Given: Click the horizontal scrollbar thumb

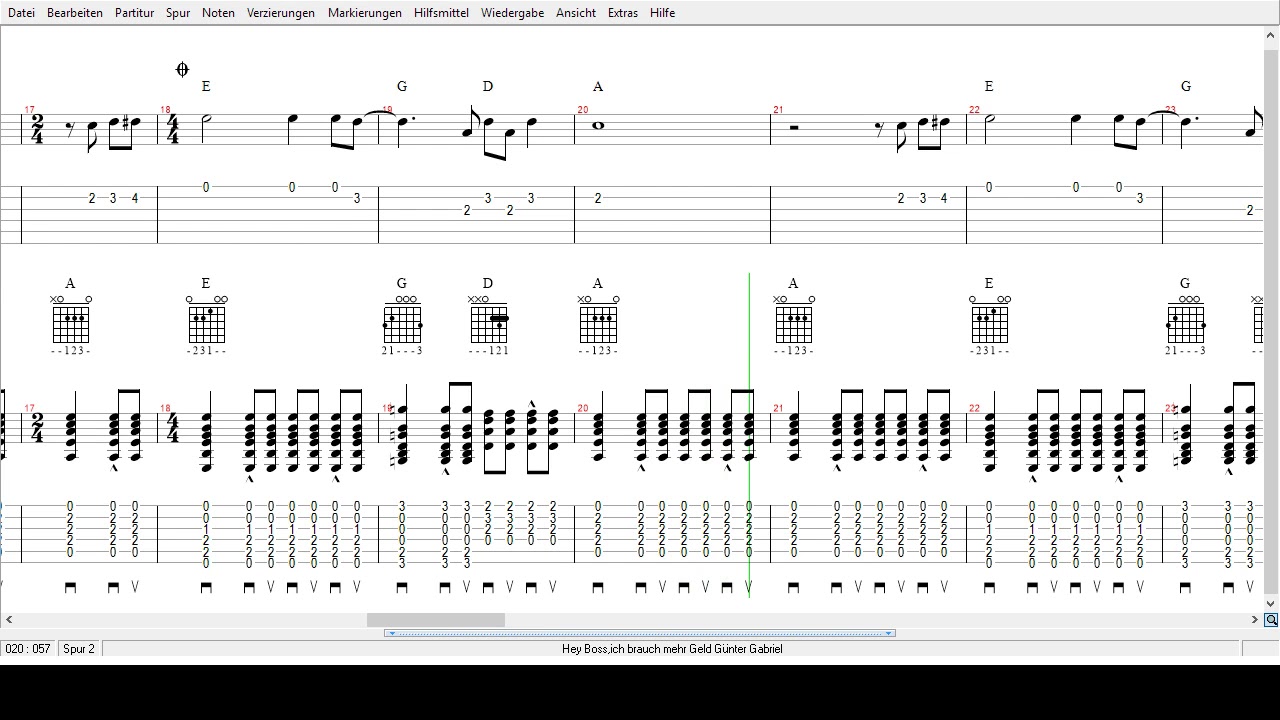Looking at the screenshot, I should click(436, 620).
